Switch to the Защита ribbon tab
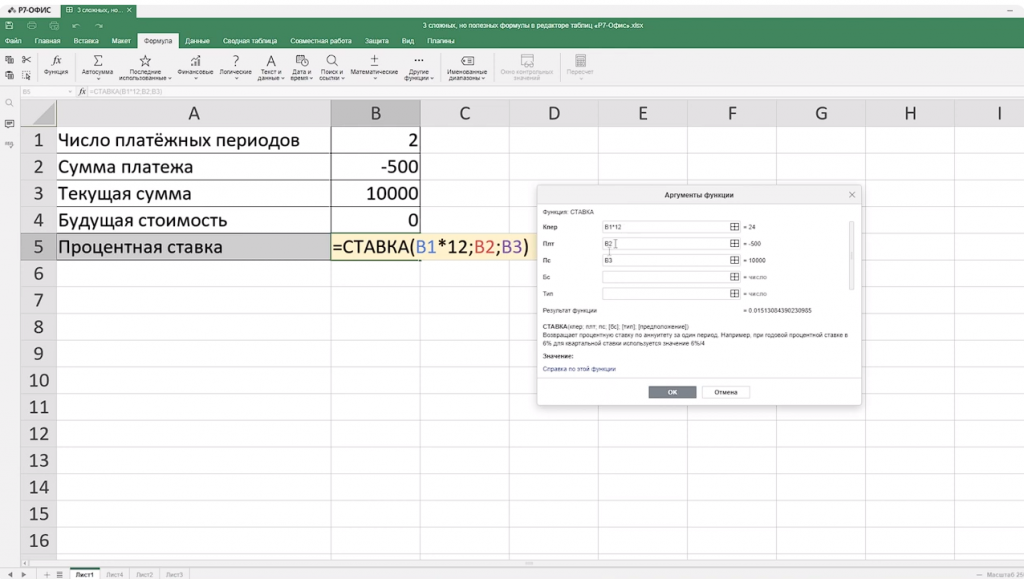Image resolution: width=1024 pixels, height=579 pixels. (376, 40)
